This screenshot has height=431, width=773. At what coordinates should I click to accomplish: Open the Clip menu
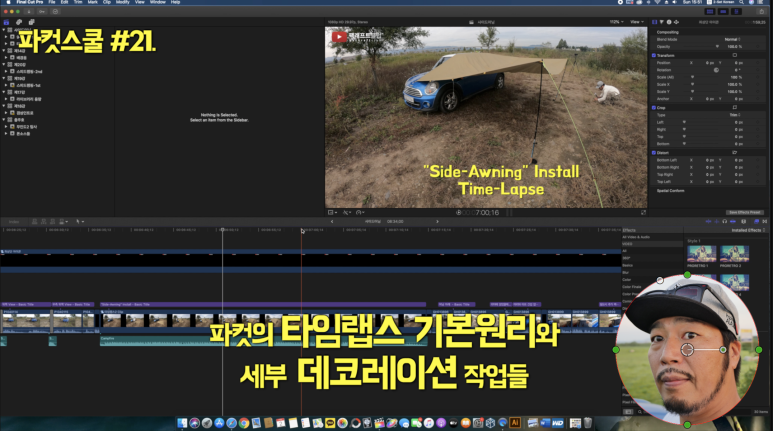[106, 2]
